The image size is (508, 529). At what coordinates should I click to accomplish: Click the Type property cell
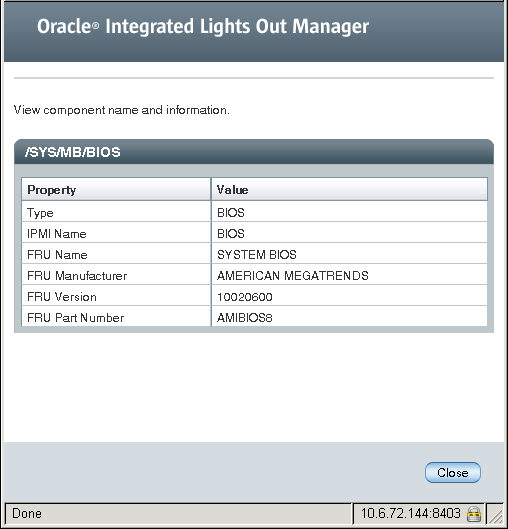coord(116,212)
